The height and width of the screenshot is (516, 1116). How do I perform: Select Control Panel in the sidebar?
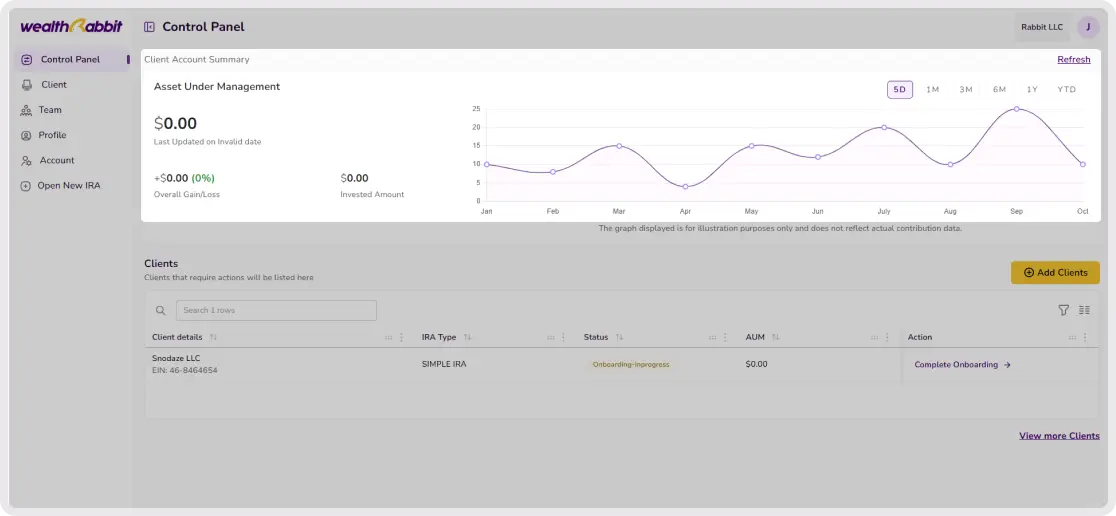click(x=70, y=60)
